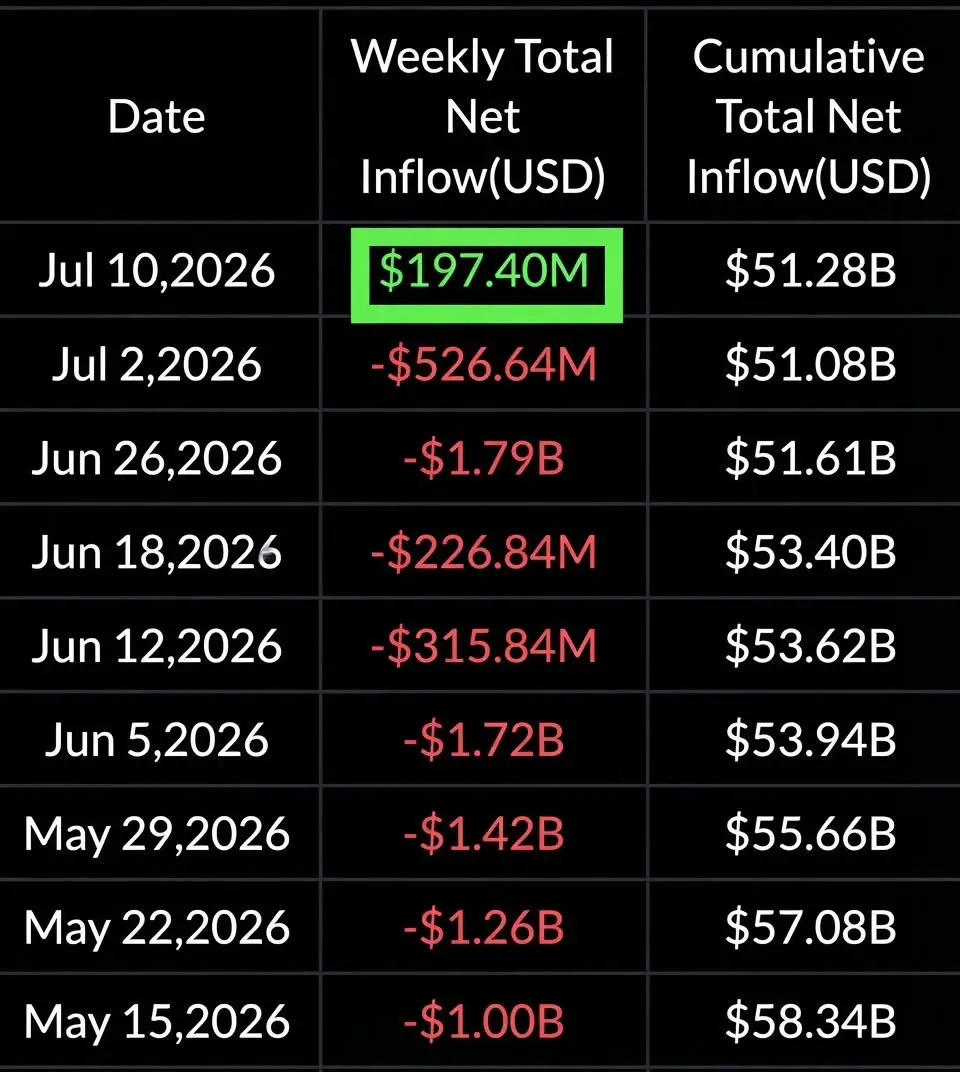Select the -$315.84M outflow cell

tap(483, 646)
